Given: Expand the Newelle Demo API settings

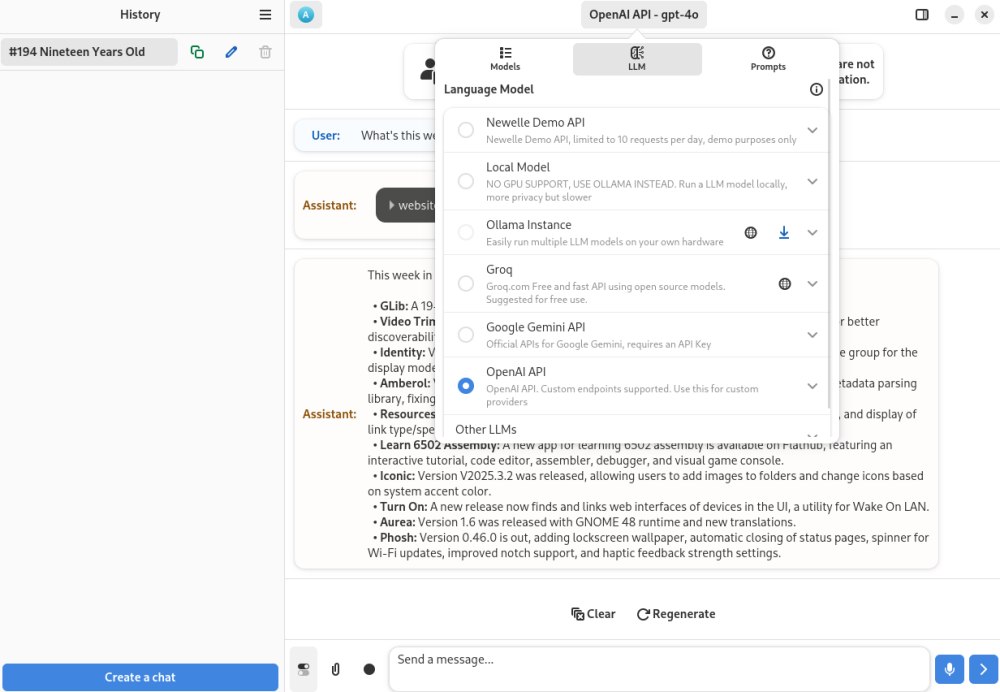Looking at the screenshot, I should tap(812, 130).
